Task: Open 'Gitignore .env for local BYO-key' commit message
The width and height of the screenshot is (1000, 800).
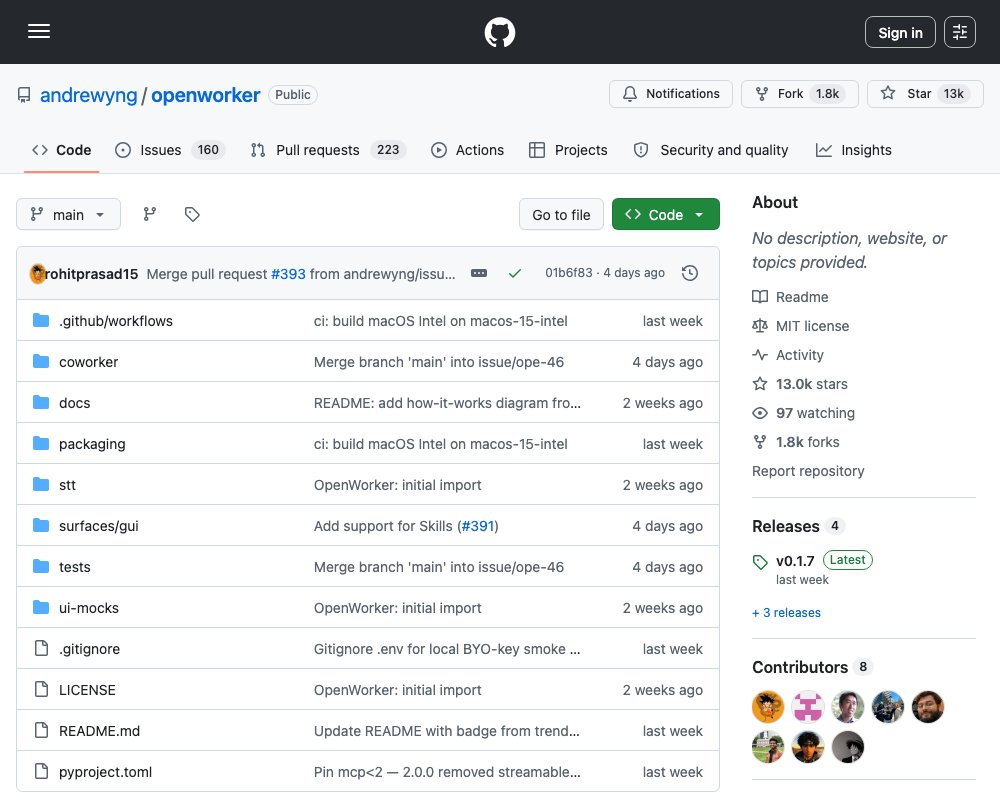Action: [x=447, y=649]
